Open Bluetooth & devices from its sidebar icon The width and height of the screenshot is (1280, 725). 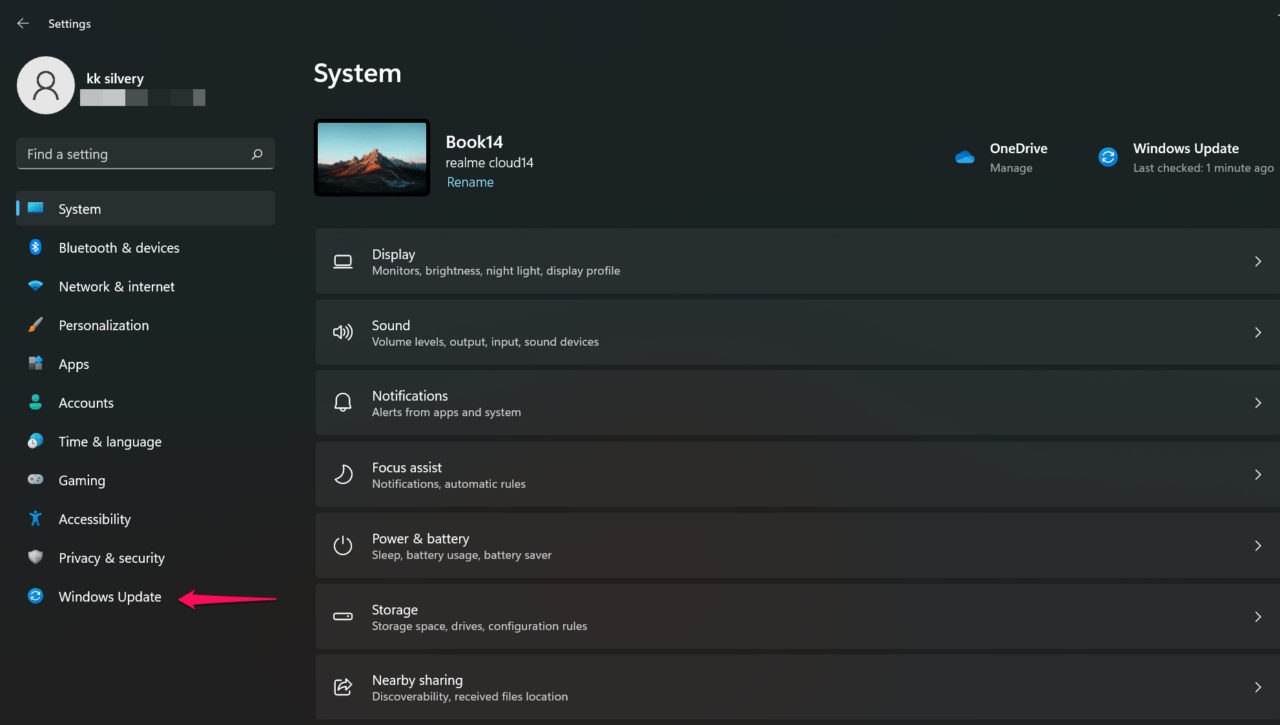coord(35,247)
